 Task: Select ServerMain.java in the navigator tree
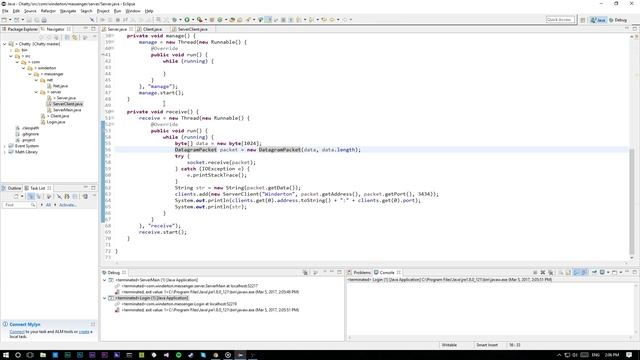click(64, 110)
